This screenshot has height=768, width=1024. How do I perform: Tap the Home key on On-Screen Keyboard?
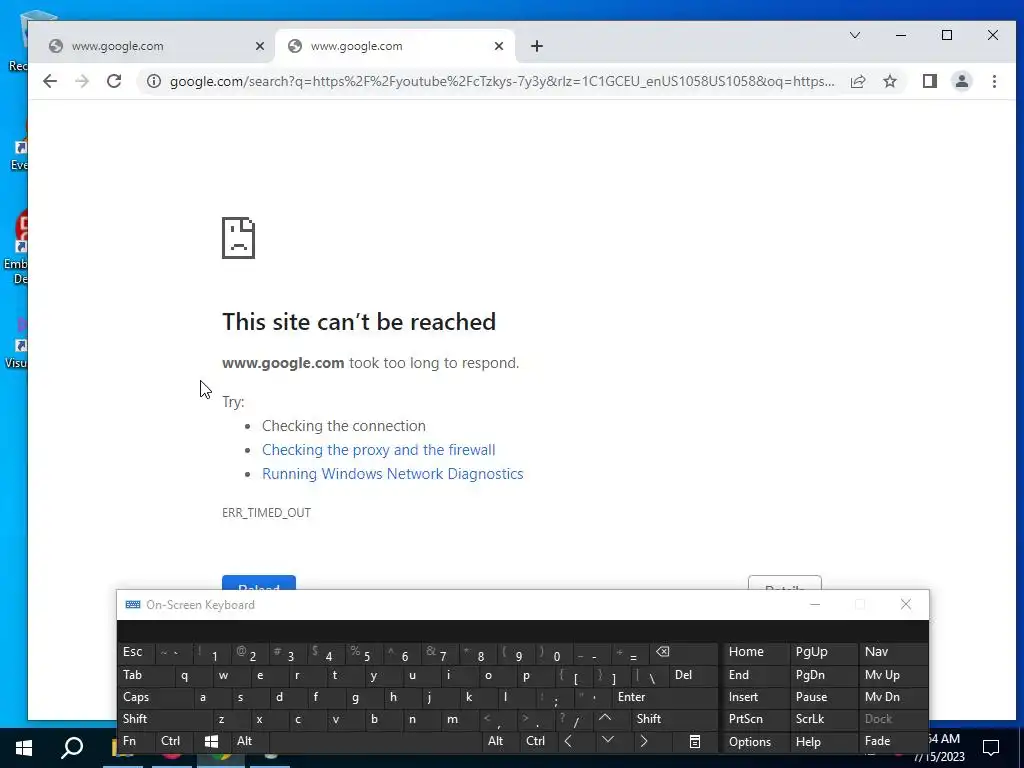pos(756,652)
